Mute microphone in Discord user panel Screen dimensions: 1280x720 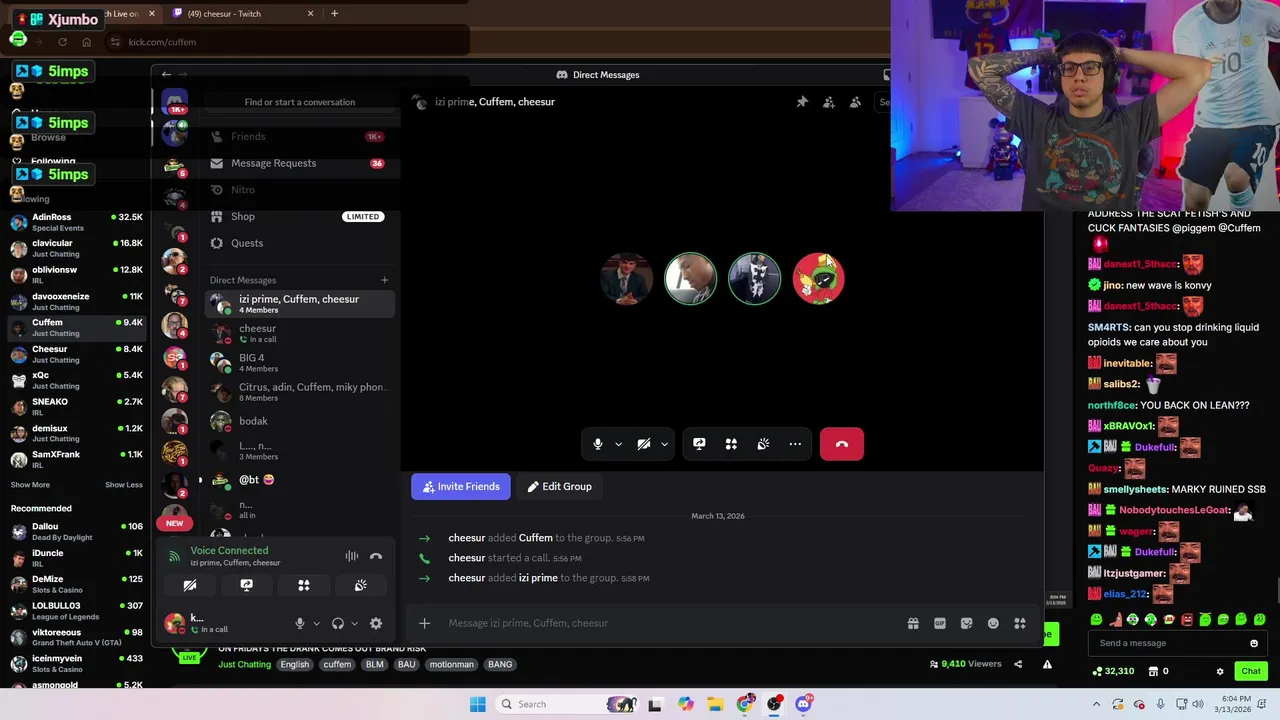(x=299, y=623)
